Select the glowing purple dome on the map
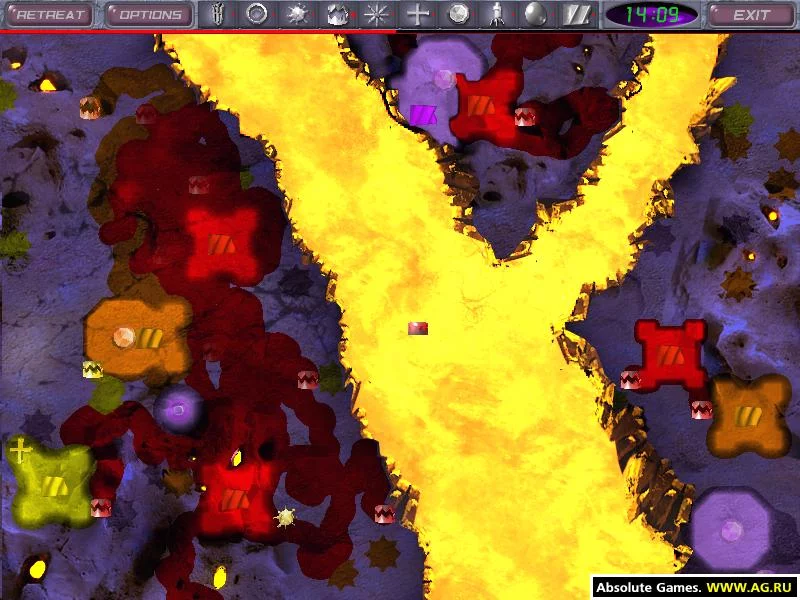The height and width of the screenshot is (600, 800). tap(178, 410)
